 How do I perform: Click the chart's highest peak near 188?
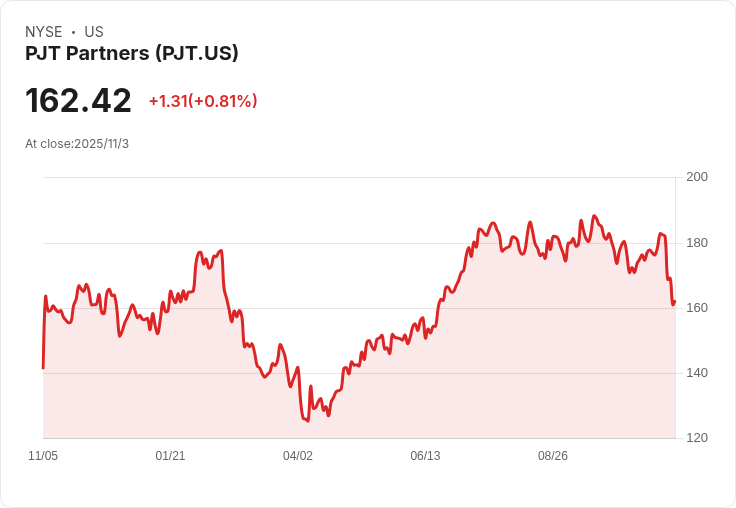pyautogui.click(x=595, y=216)
